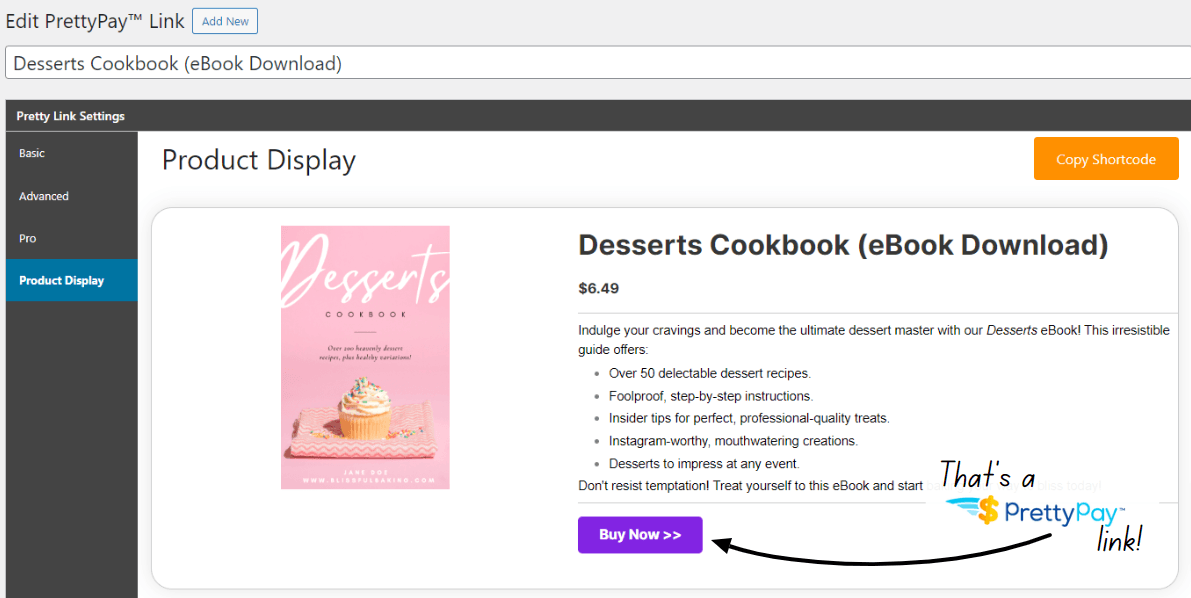Click the purple Buy Now button

639,535
